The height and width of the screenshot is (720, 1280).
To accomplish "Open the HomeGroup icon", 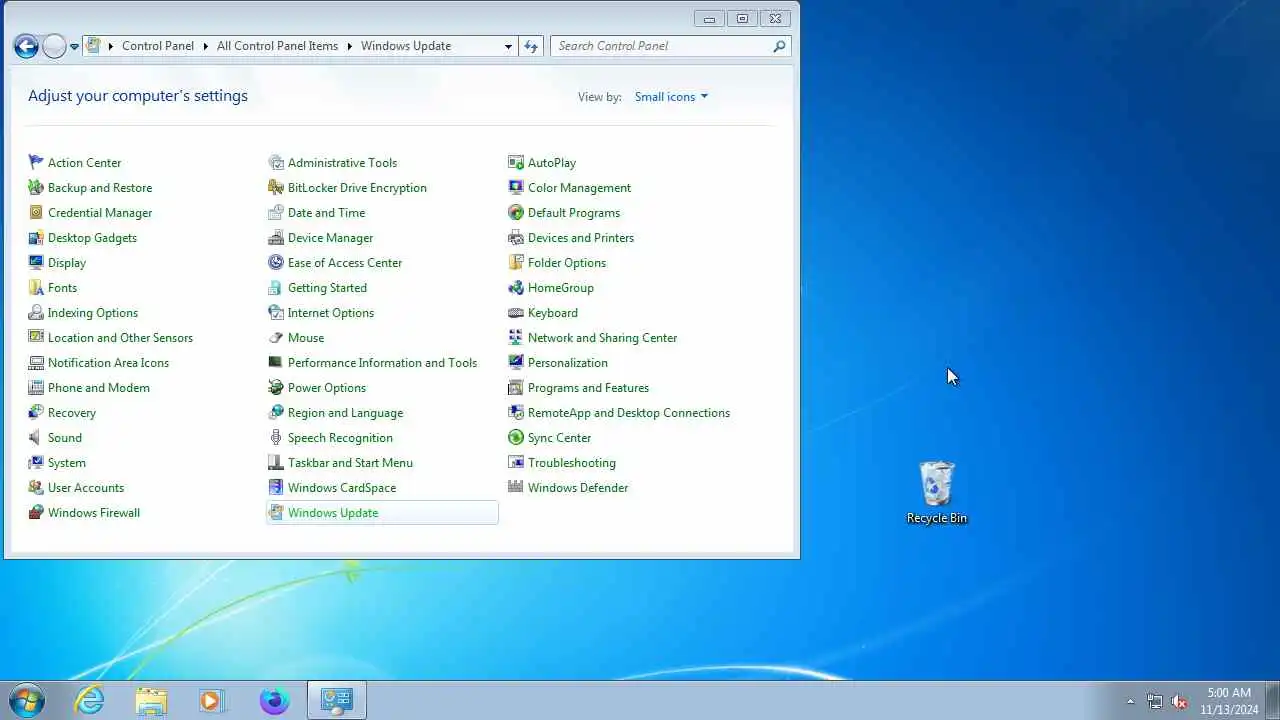I will pos(516,287).
